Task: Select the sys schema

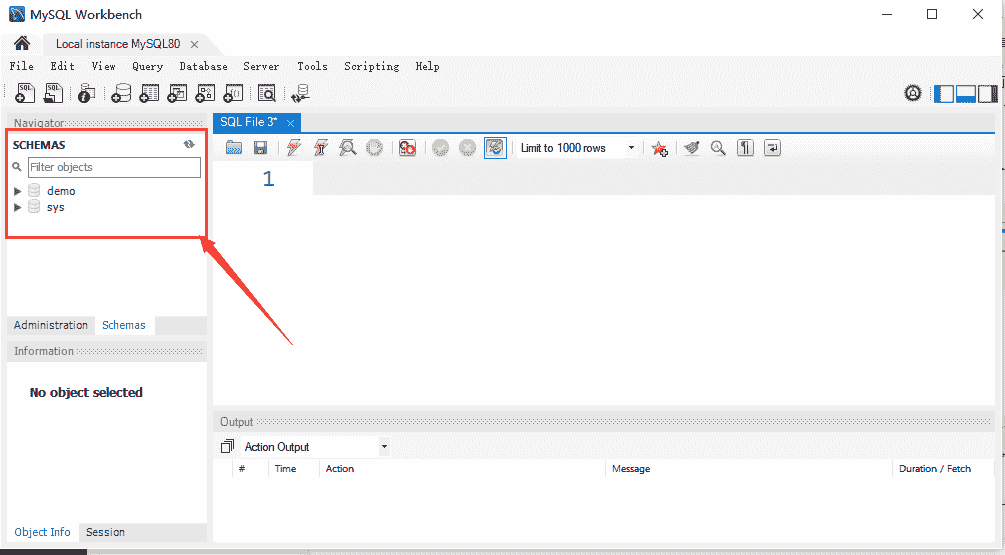Action: [x=55, y=207]
